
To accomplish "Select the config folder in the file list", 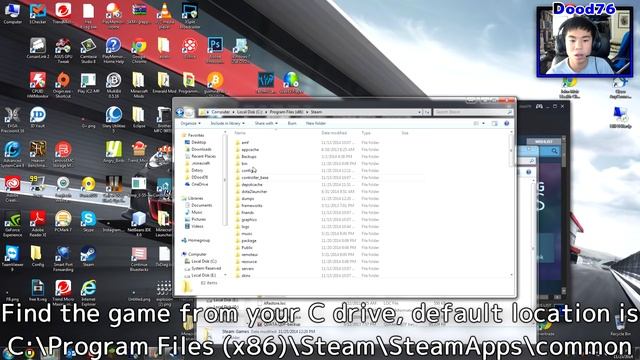I will [248, 171].
